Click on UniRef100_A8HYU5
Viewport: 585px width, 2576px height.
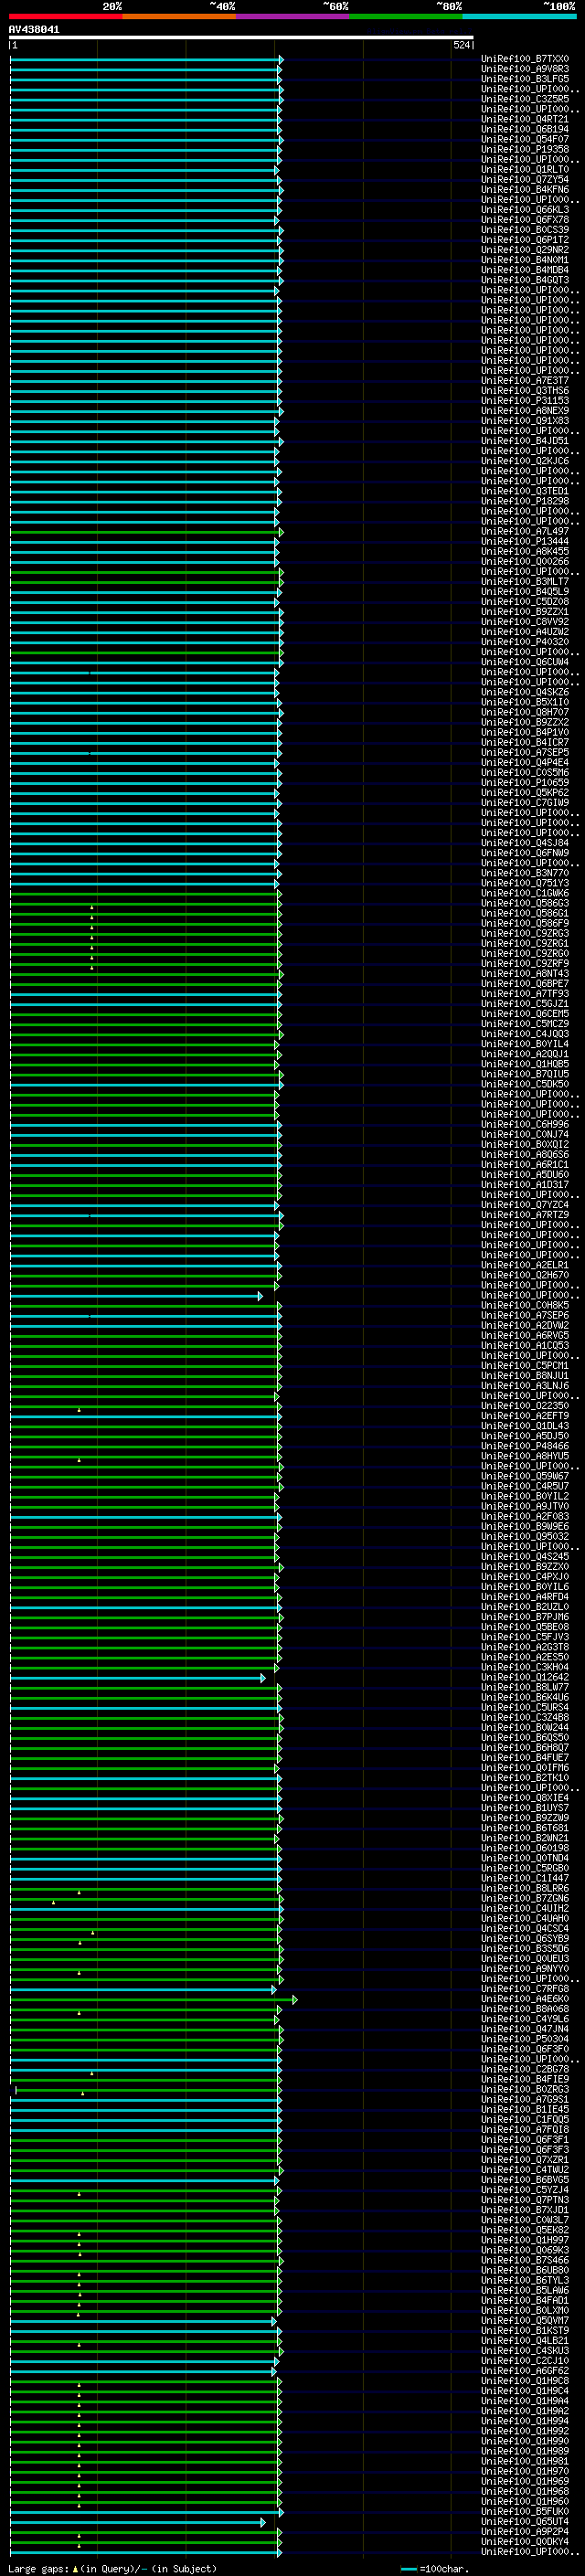click(x=525, y=1456)
